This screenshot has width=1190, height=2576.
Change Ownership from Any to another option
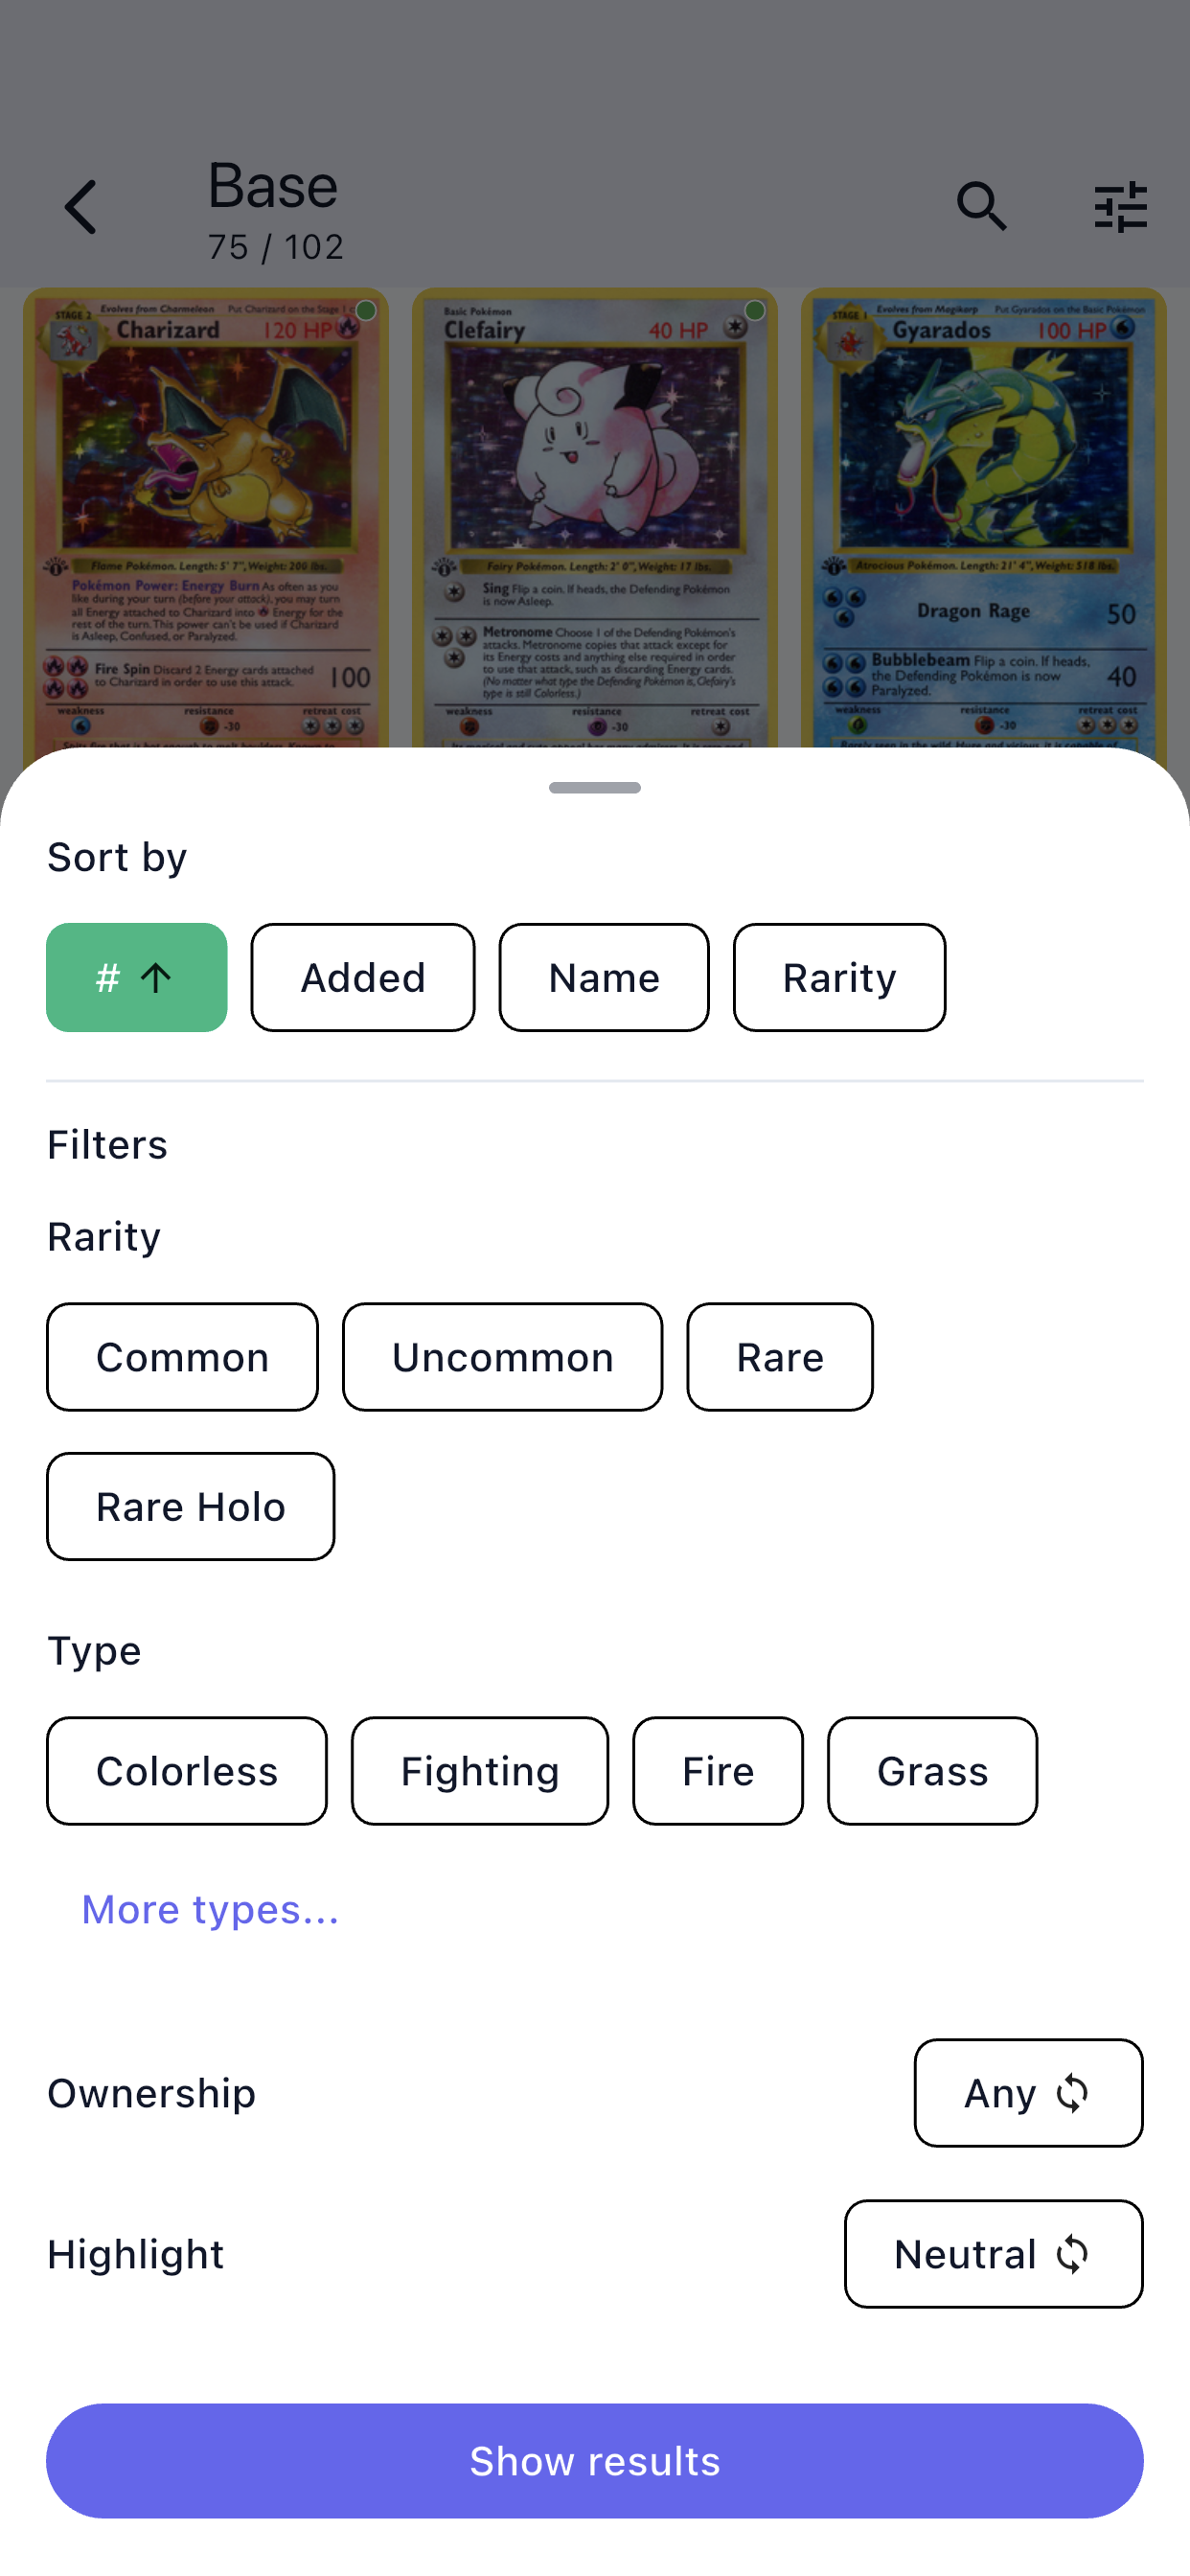tap(1028, 2093)
